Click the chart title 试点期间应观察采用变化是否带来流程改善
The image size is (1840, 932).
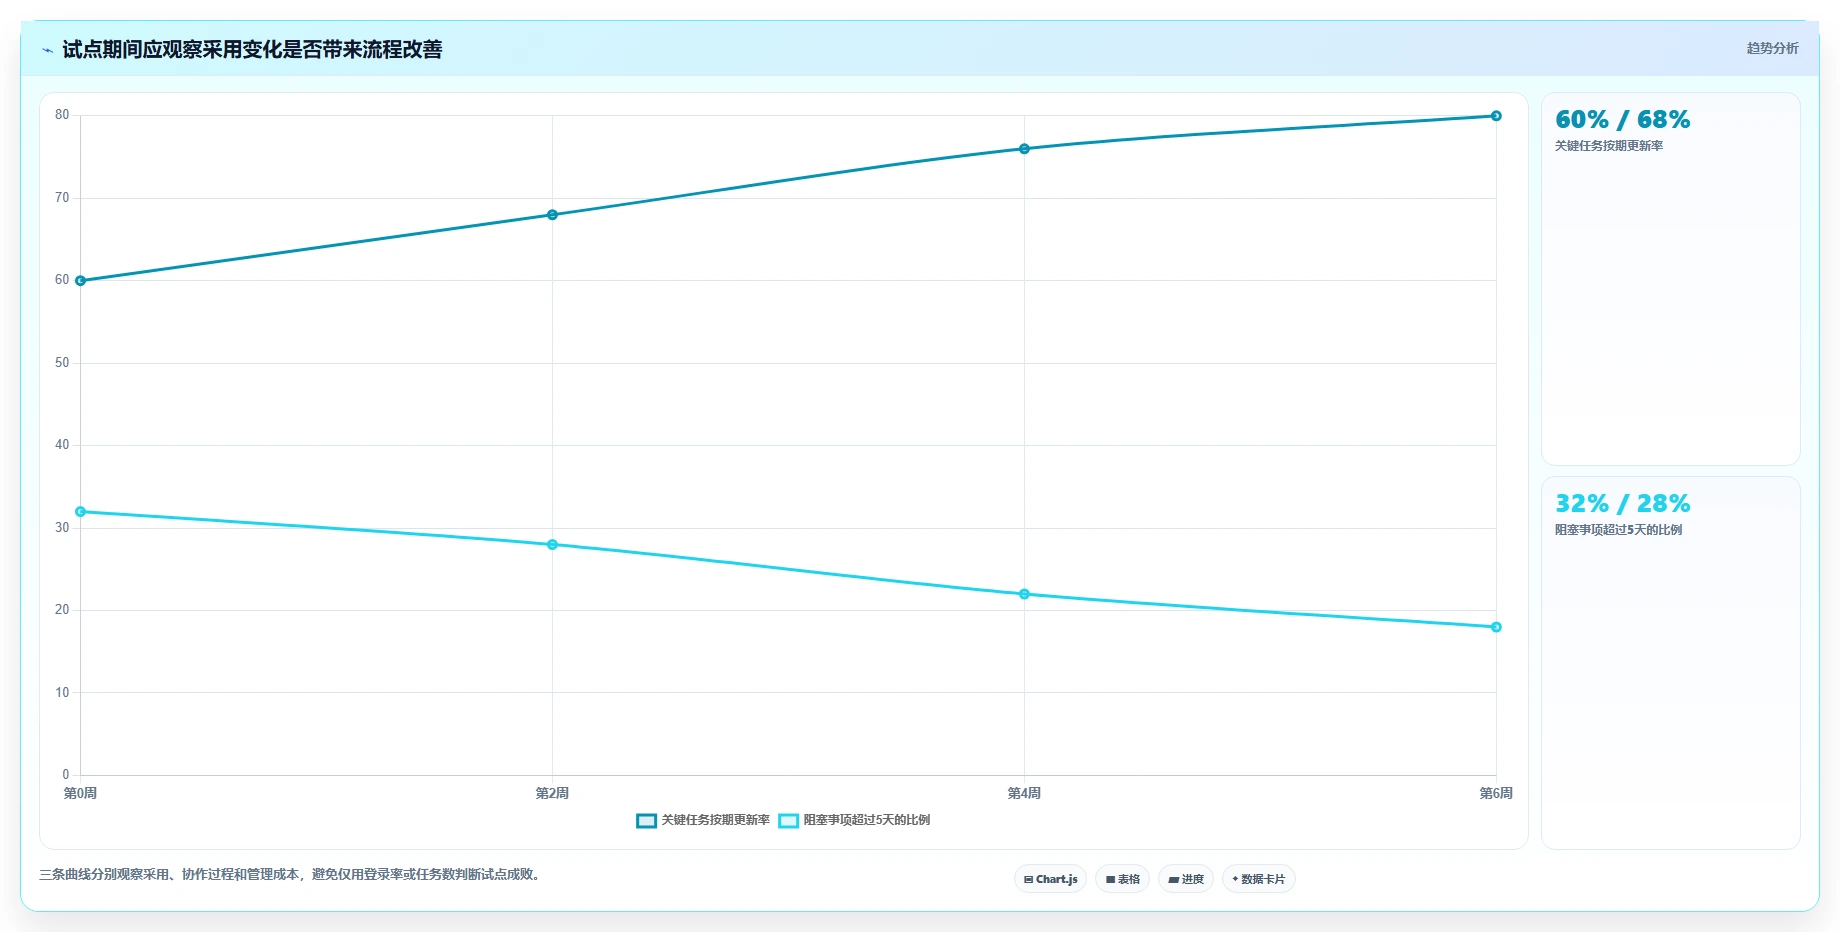tap(252, 50)
